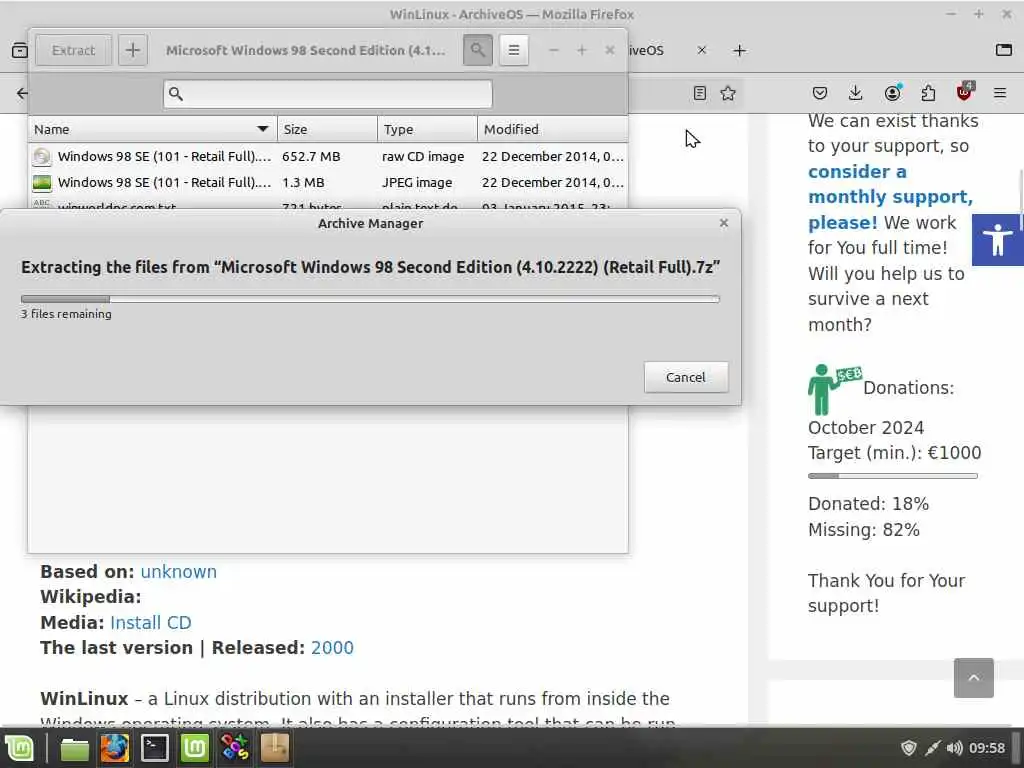This screenshot has height=768, width=1024.
Task: Open the 2000 release year link
Action: click(332, 648)
